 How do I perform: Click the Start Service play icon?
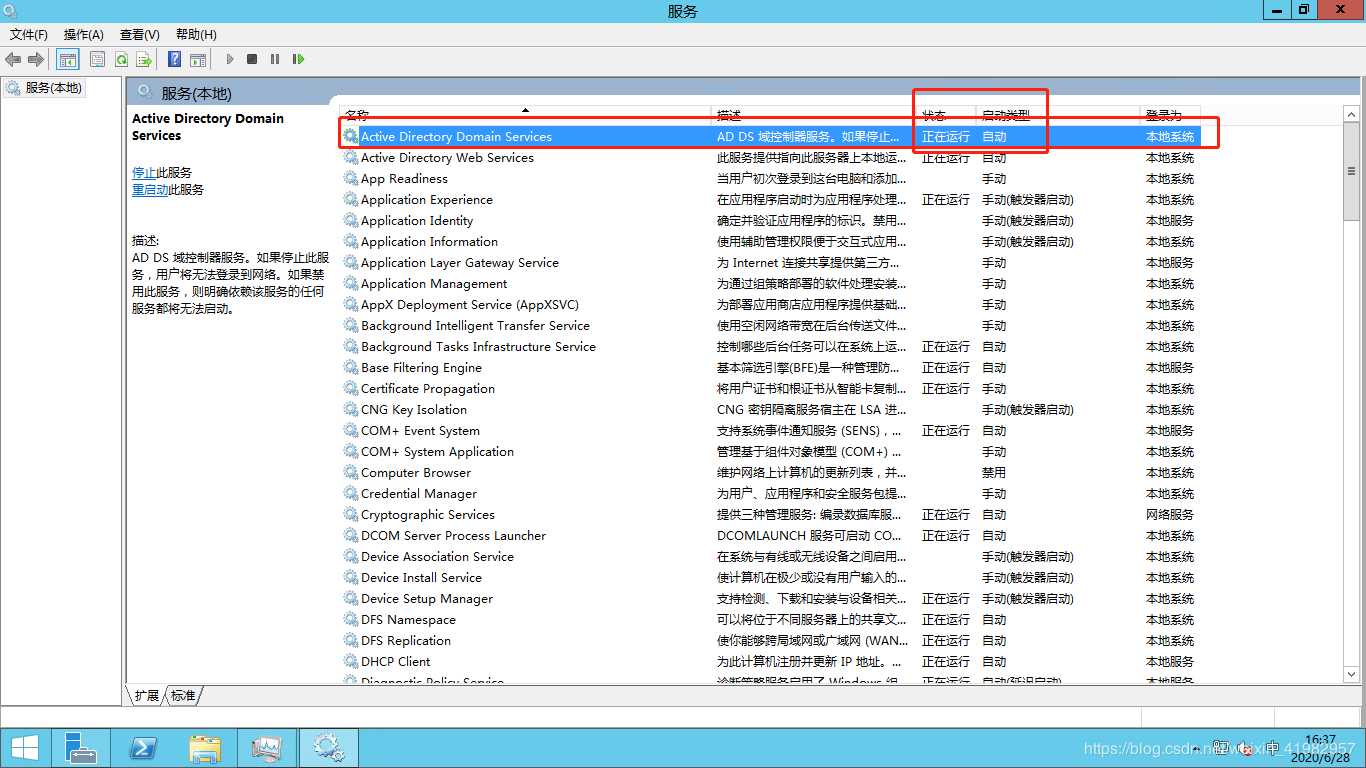pos(230,60)
